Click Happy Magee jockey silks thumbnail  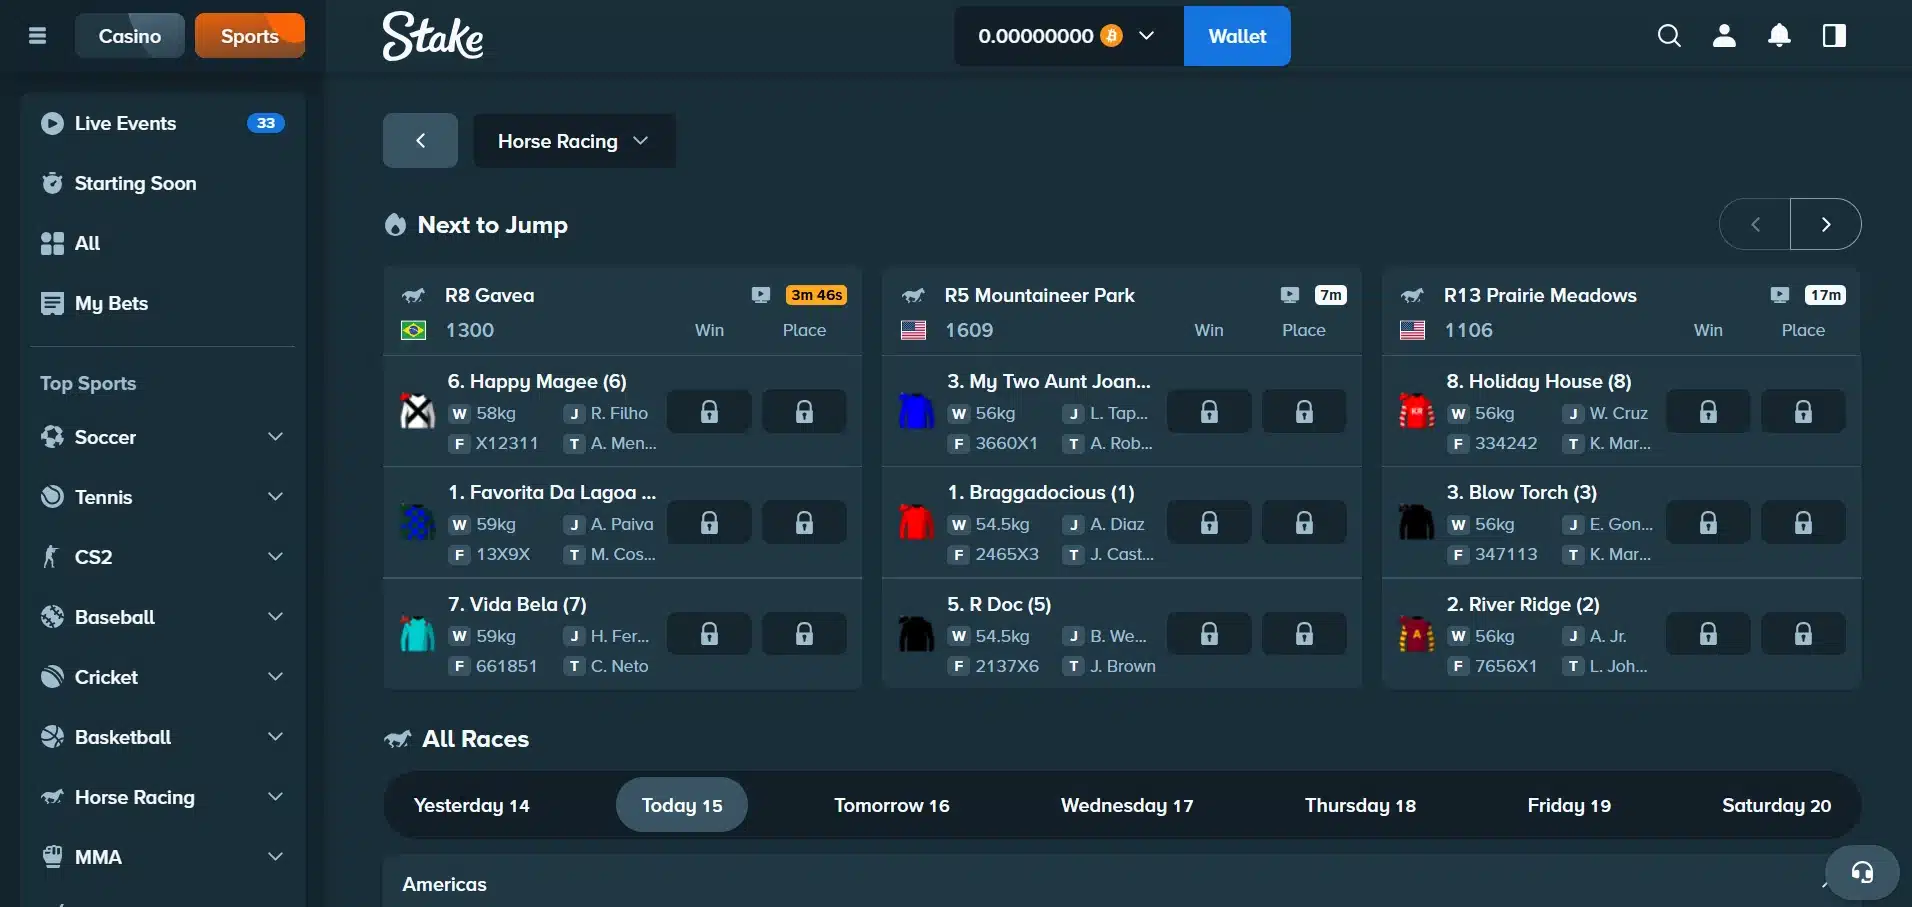[417, 411]
